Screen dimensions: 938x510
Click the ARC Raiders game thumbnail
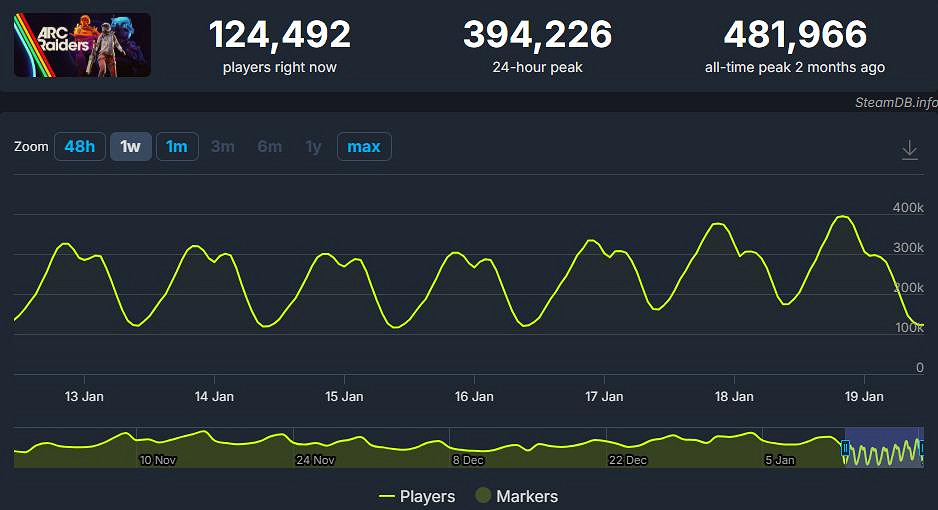coord(82,45)
